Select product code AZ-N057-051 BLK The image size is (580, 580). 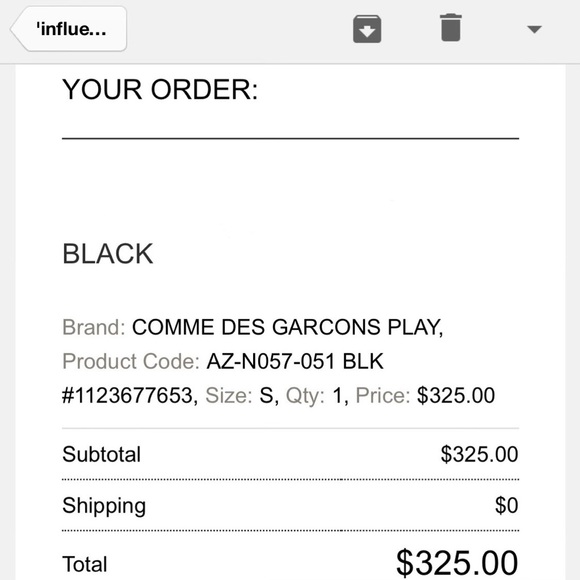click(295, 361)
